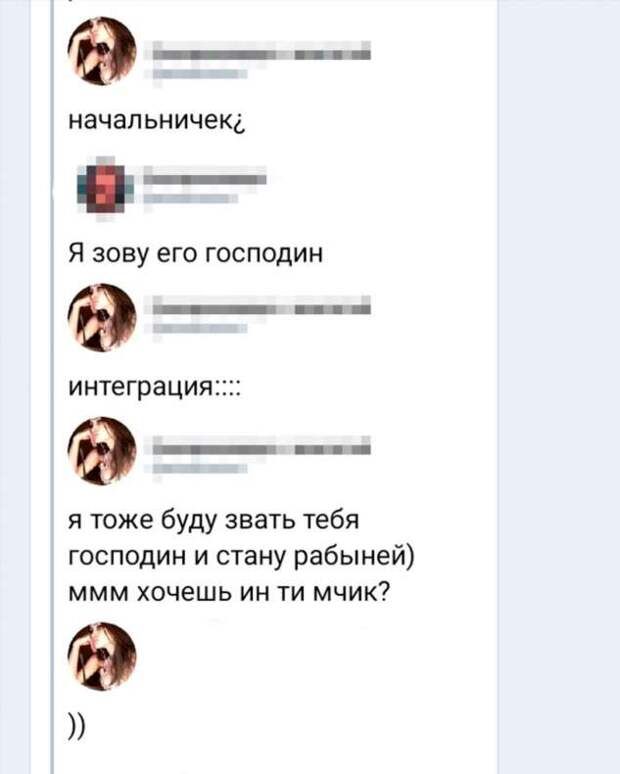Click the line "ммм хочешь ин ти мчик?"
The height and width of the screenshot is (774, 620).
tap(229, 592)
